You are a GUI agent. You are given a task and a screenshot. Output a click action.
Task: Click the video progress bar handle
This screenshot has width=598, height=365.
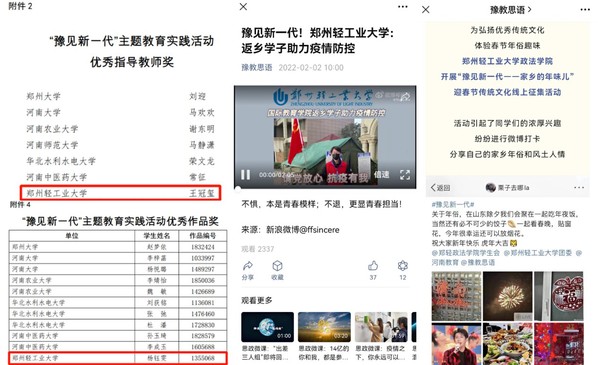click(x=237, y=188)
